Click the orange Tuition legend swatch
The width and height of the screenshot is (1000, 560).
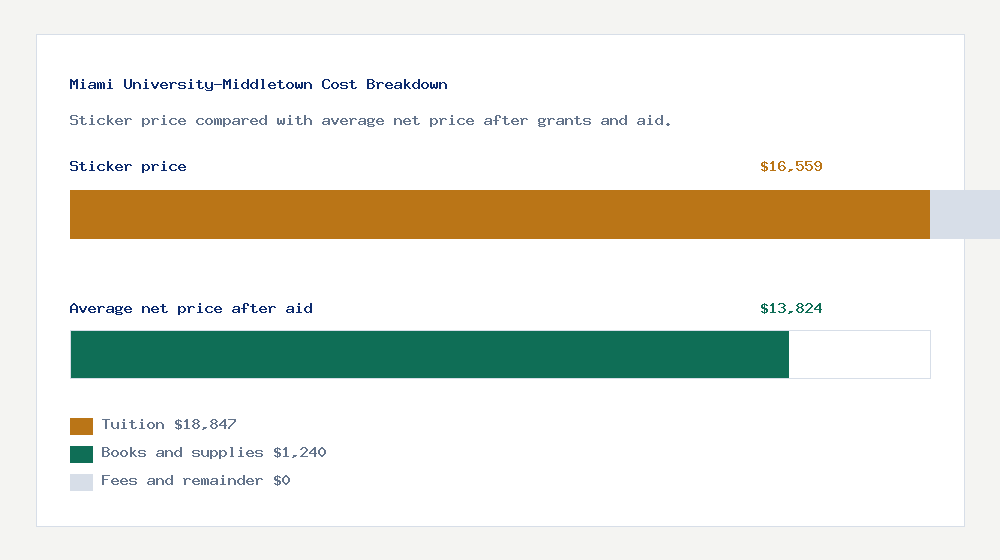click(81, 426)
